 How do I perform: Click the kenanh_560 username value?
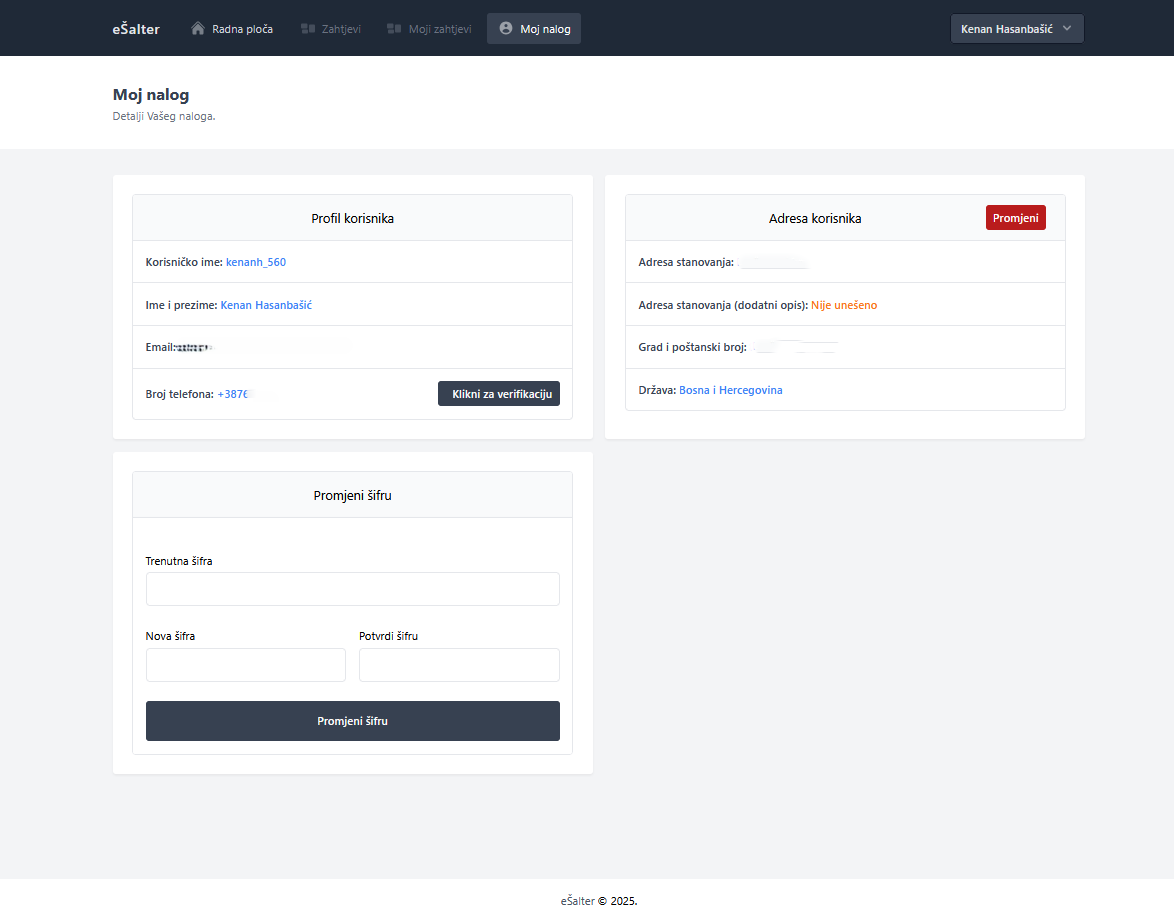click(x=256, y=262)
